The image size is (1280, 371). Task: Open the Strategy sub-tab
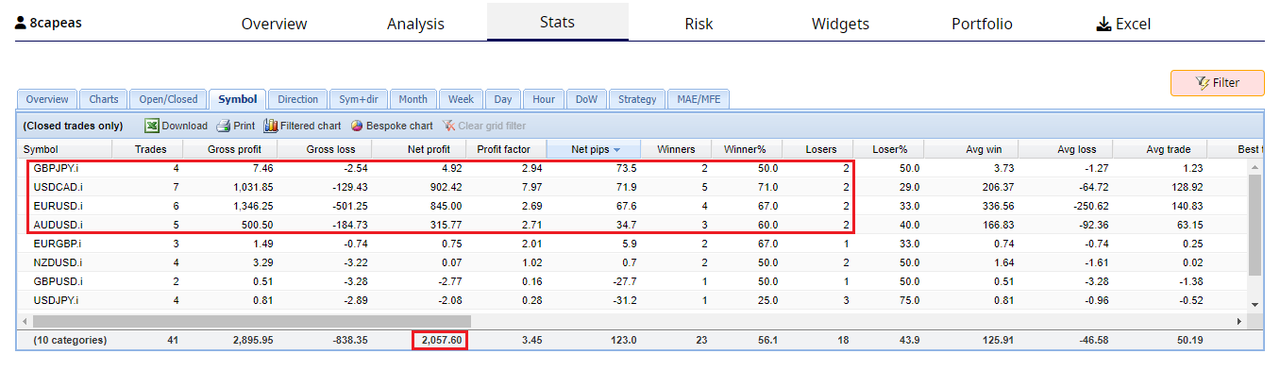coord(637,99)
